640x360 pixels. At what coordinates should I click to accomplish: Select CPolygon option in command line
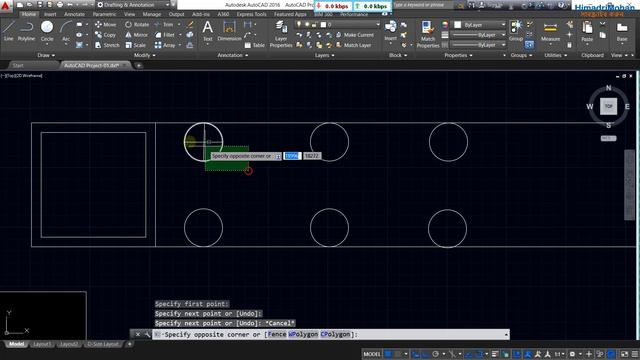coord(335,334)
